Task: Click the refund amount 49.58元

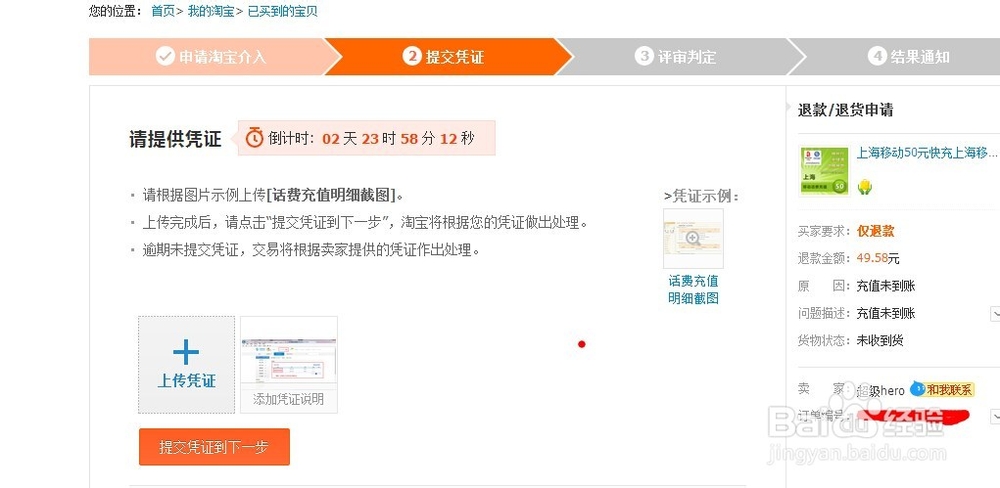Action: [878, 258]
